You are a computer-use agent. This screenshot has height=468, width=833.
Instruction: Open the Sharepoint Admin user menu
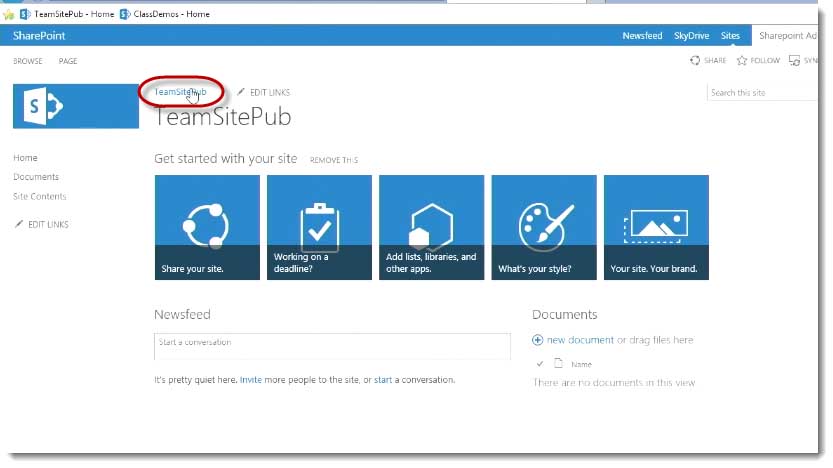point(787,36)
